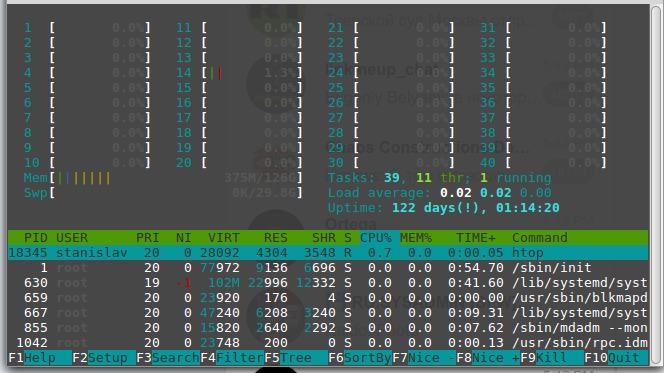Screen dimensions: 664x373
Task: Select process row with PID 630
Action: click(x=328, y=283)
